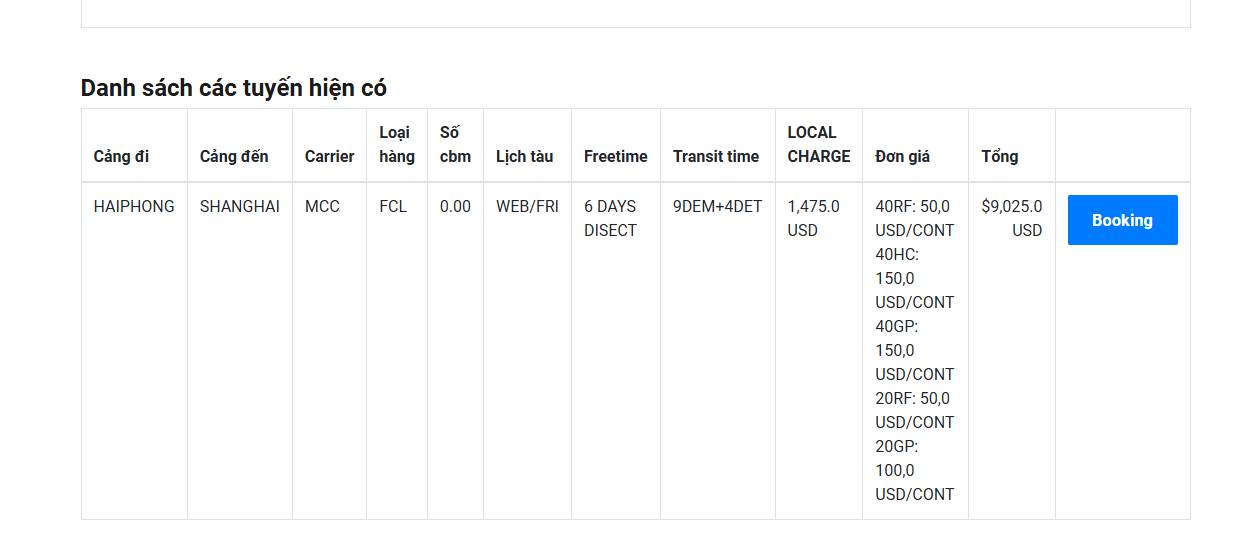Click the 'Đơn giá' column header
Screen dimensions: 1235x553
902,156
